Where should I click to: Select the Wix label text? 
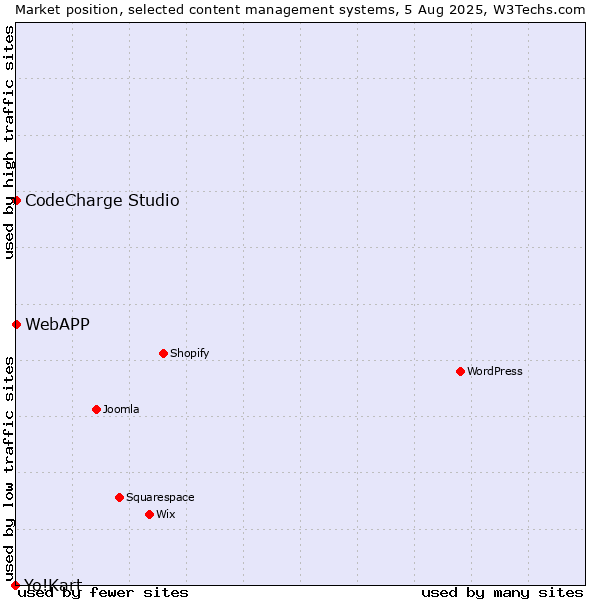tap(166, 514)
